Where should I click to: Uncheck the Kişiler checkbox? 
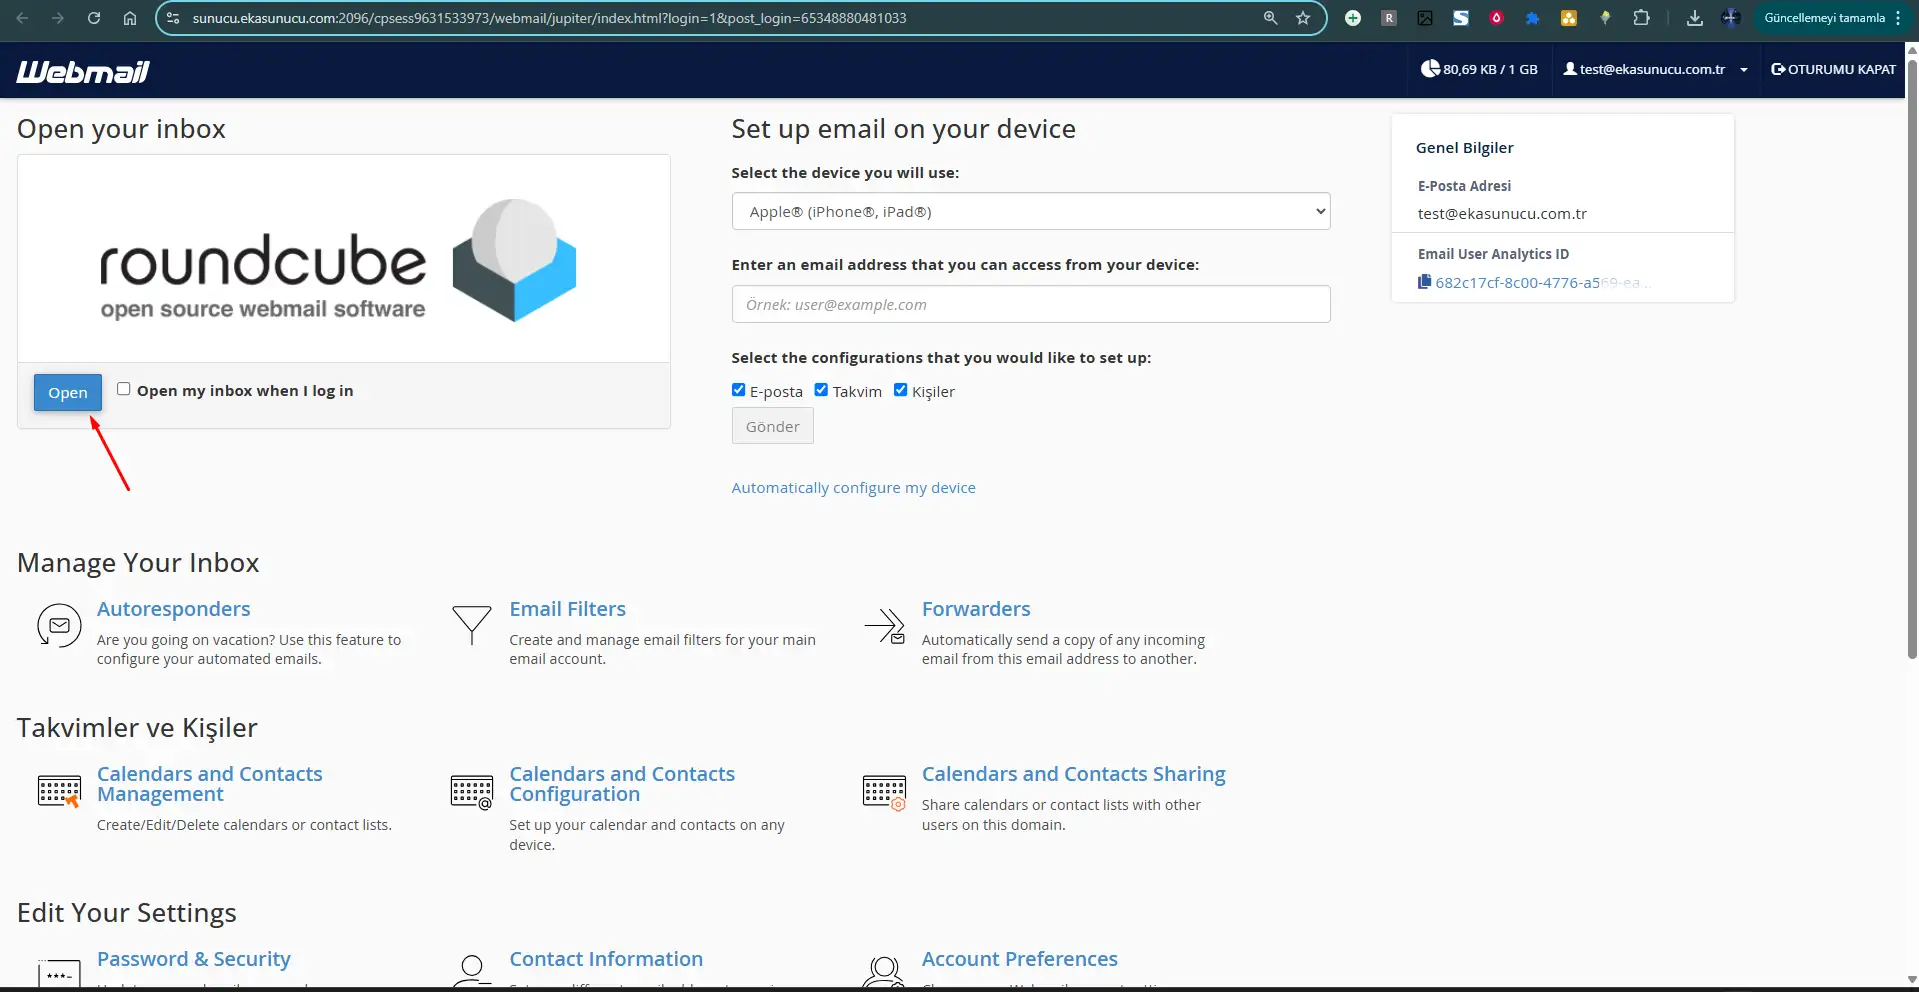900,390
